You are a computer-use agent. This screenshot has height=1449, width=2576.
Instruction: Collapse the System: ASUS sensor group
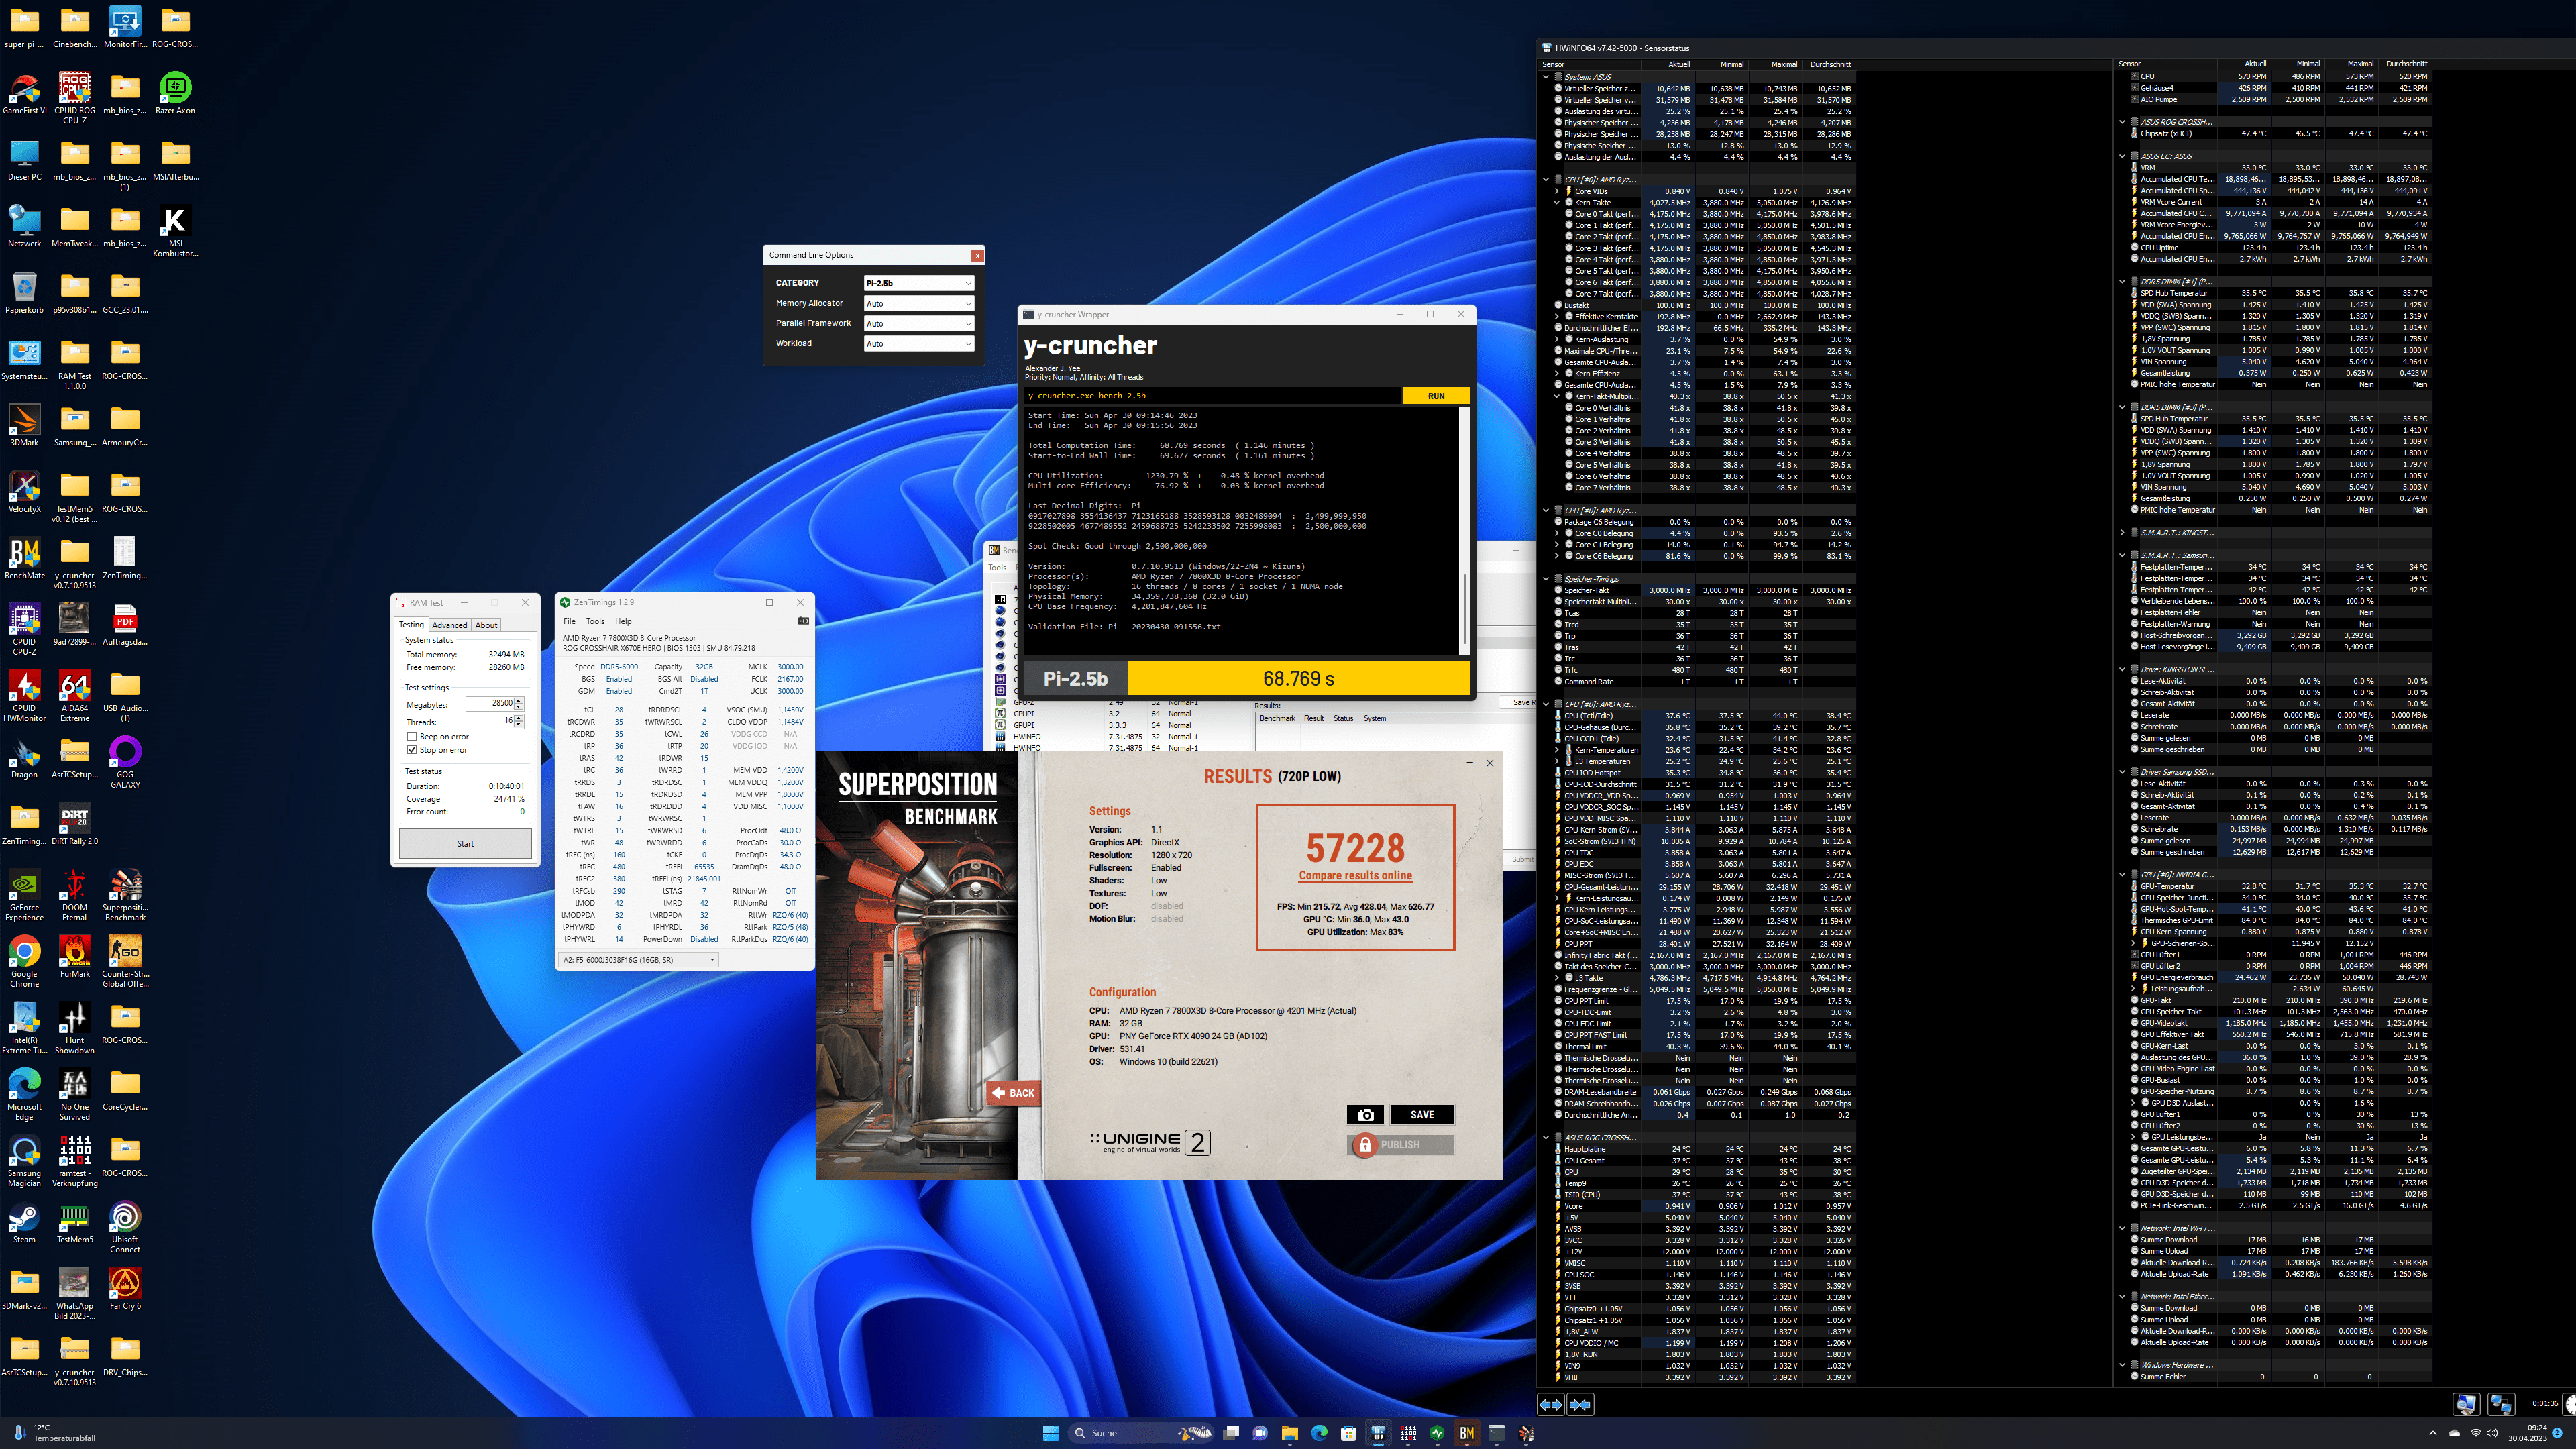[1545, 77]
